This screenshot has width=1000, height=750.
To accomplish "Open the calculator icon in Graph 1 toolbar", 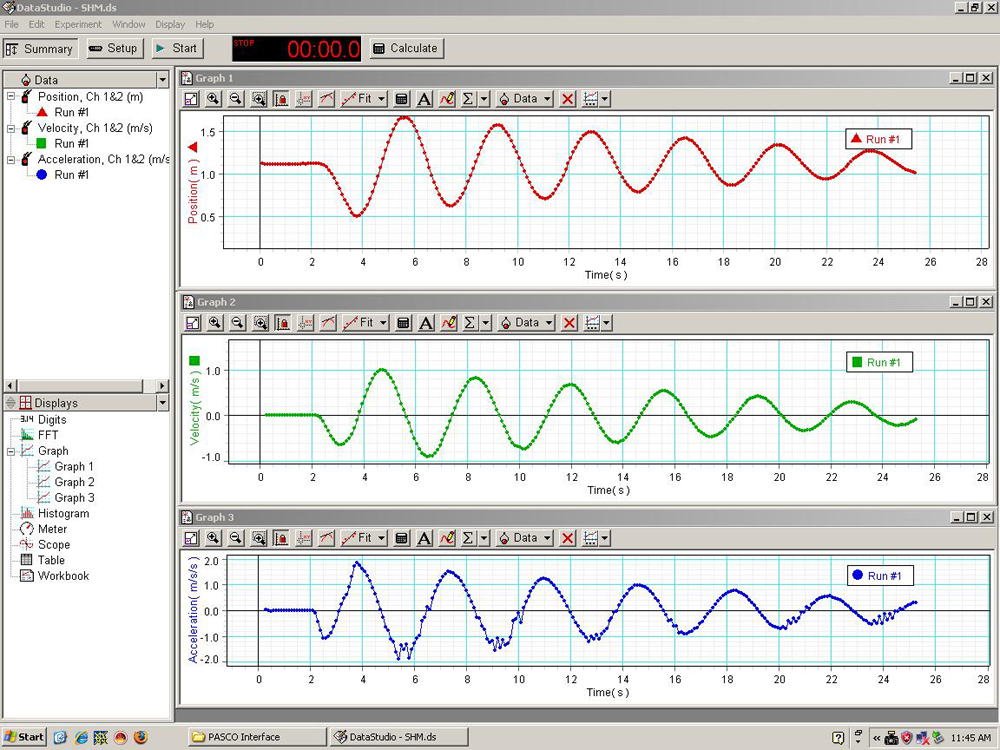I will pyautogui.click(x=401, y=99).
